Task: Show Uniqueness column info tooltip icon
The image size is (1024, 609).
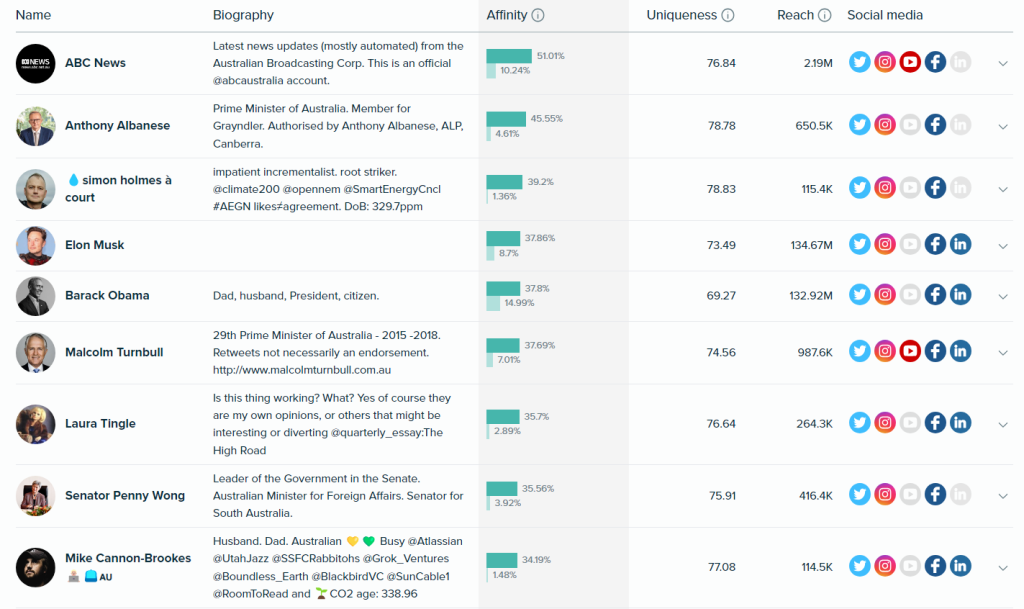Action: (x=728, y=15)
